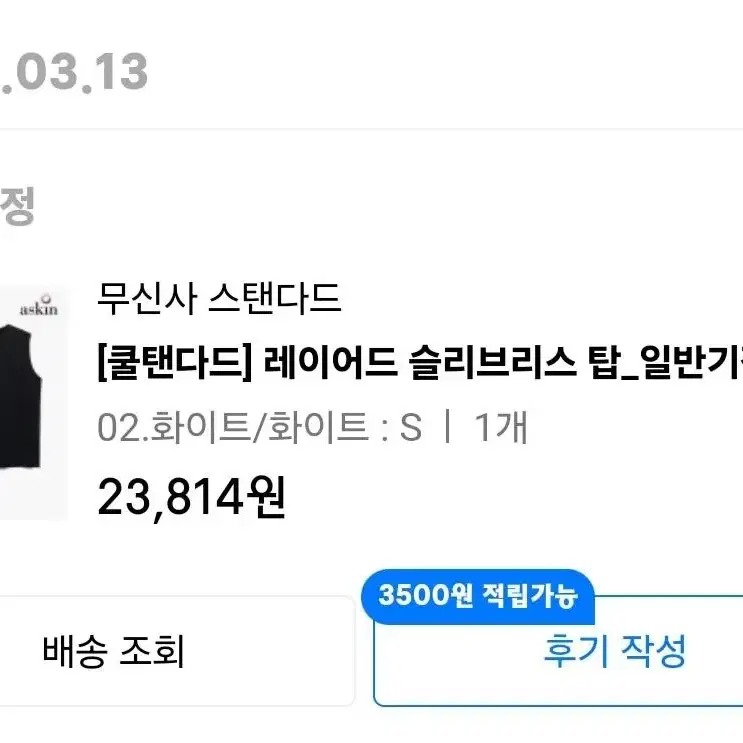Viewport: 743px width, 743px height.
Task: Open the black sleeveless top thumbnail
Action: (33, 402)
